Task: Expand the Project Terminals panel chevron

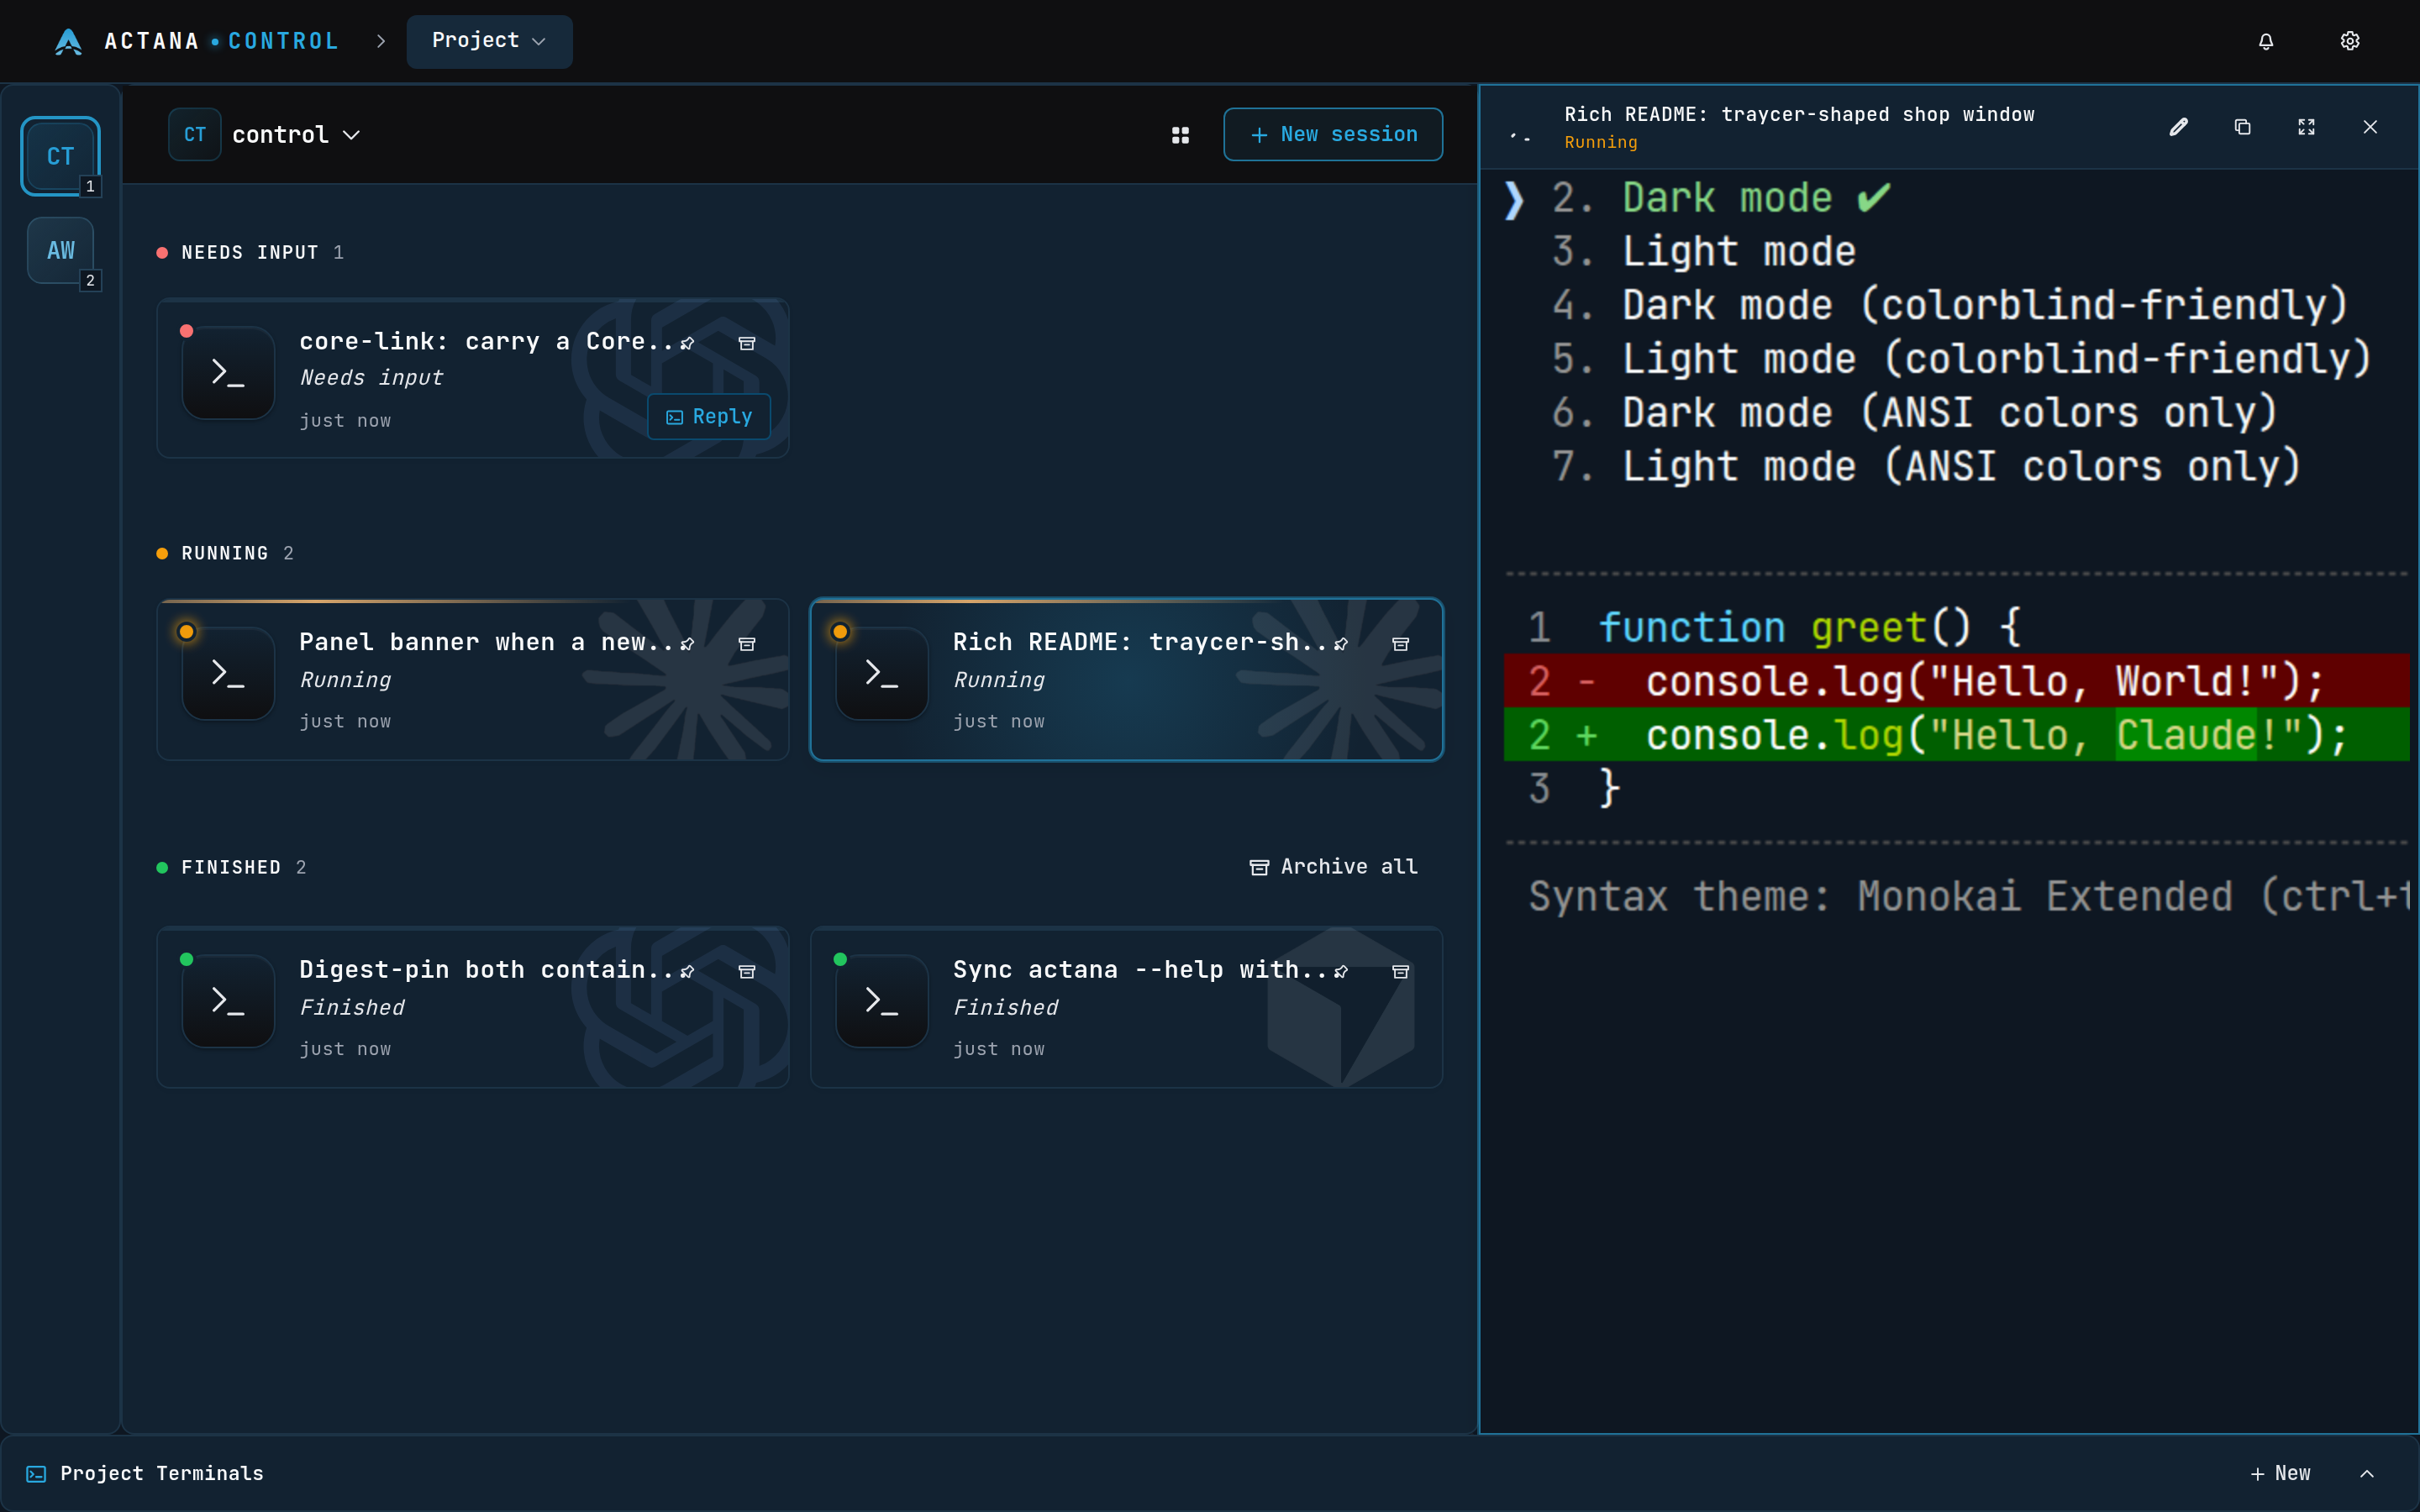Action: [2367, 1473]
